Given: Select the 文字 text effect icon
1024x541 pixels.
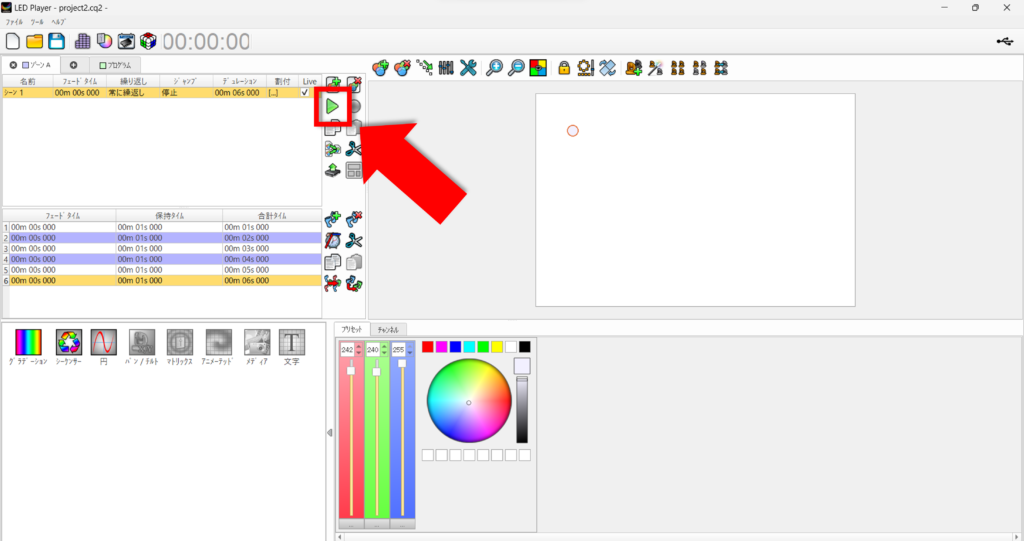Looking at the screenshot, I should 292,343.
